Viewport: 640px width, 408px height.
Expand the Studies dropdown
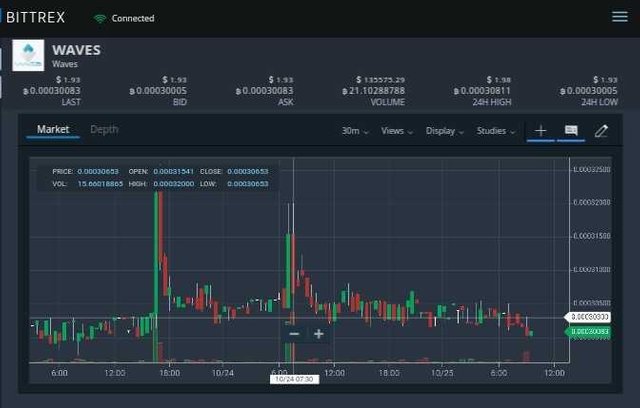[x=495, y=131]
